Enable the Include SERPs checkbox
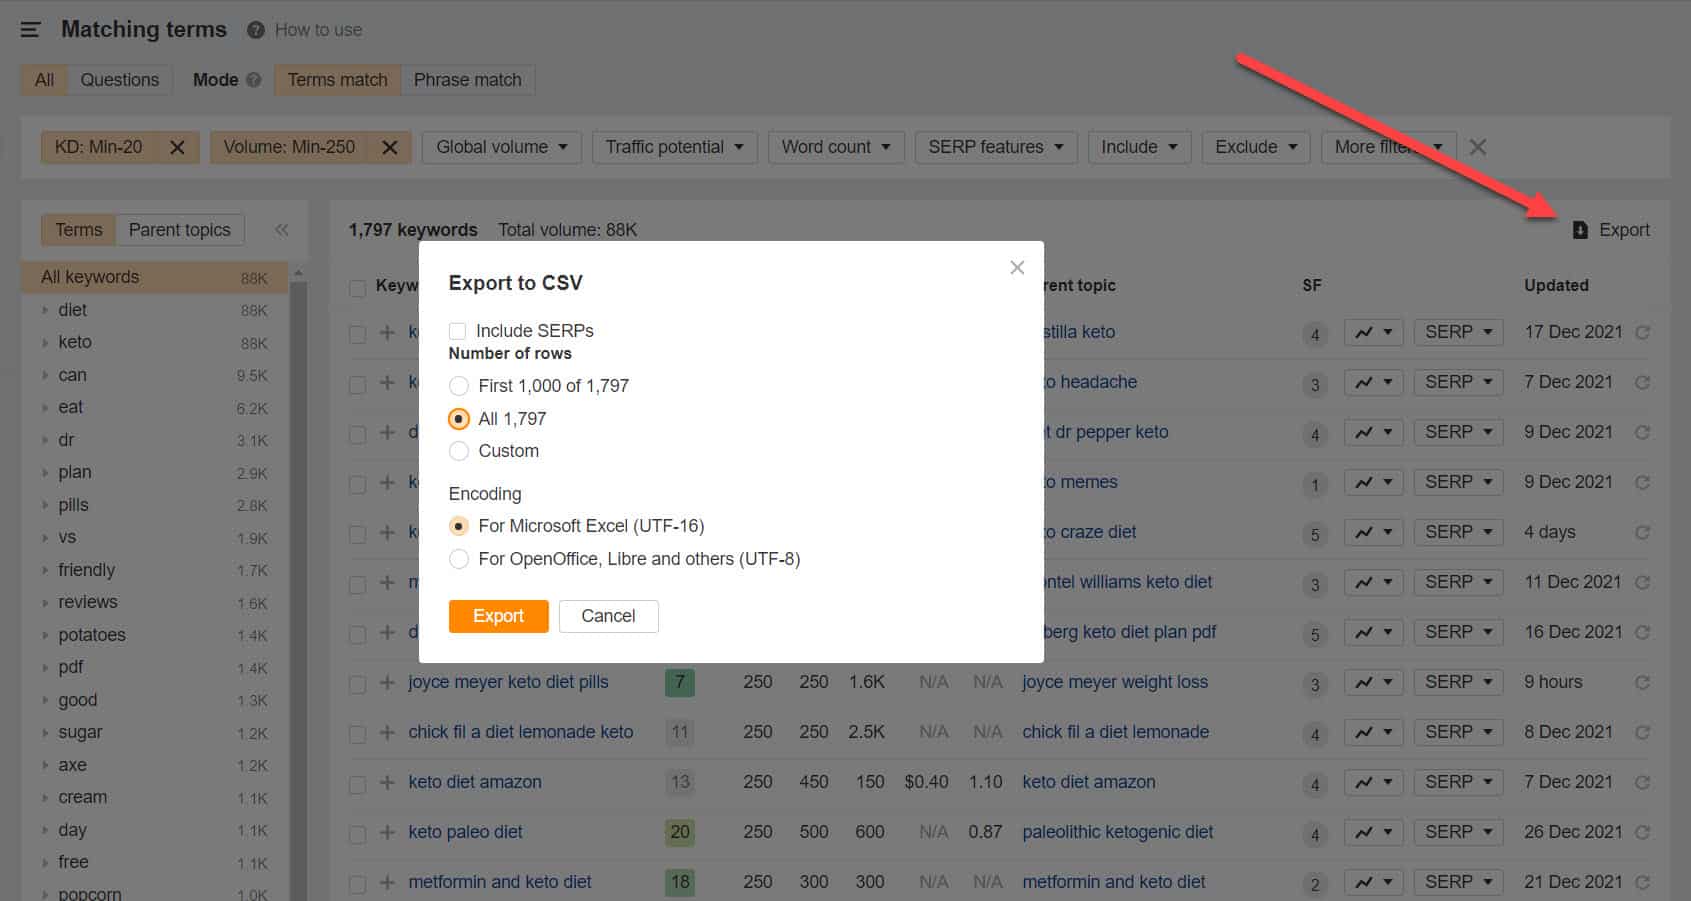This screenshot has height=901, width=1691. 457,330
